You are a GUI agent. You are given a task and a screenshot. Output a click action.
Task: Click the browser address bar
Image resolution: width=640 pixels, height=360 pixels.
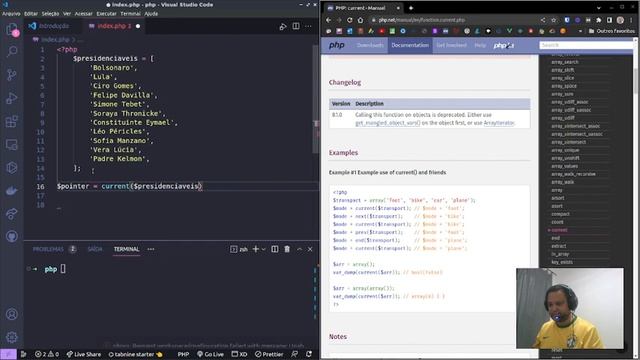coord(453,20)
